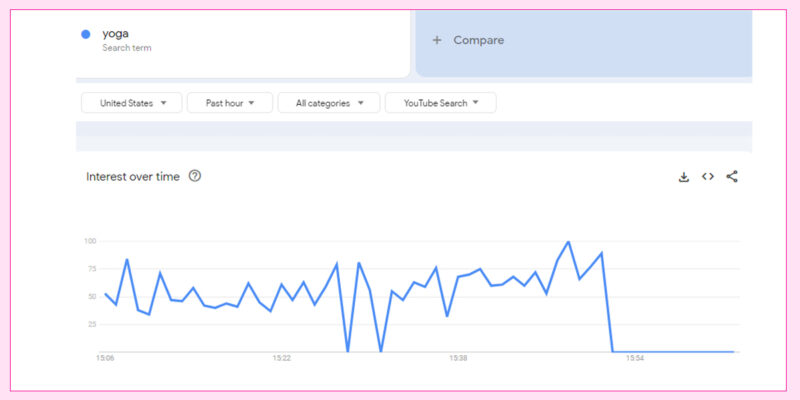Download the Interest over time CSV
This screenshot has width=800, height=400.
click(x=684, y=177)
